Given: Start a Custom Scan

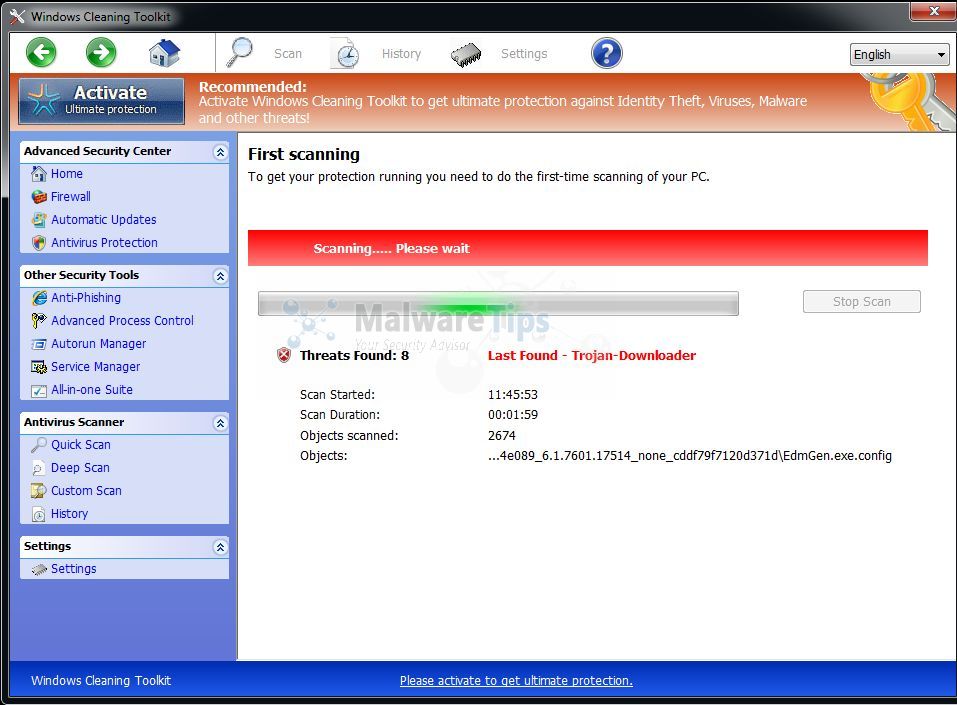Looking at the screenshot, I should [86, 490].
